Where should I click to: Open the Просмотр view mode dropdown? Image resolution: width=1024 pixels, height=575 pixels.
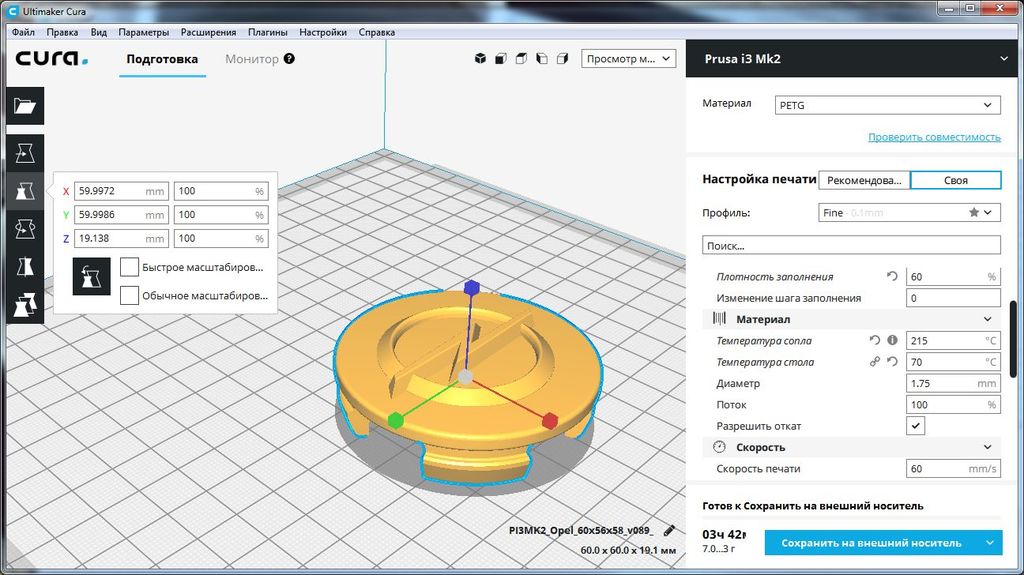(628, 59)
